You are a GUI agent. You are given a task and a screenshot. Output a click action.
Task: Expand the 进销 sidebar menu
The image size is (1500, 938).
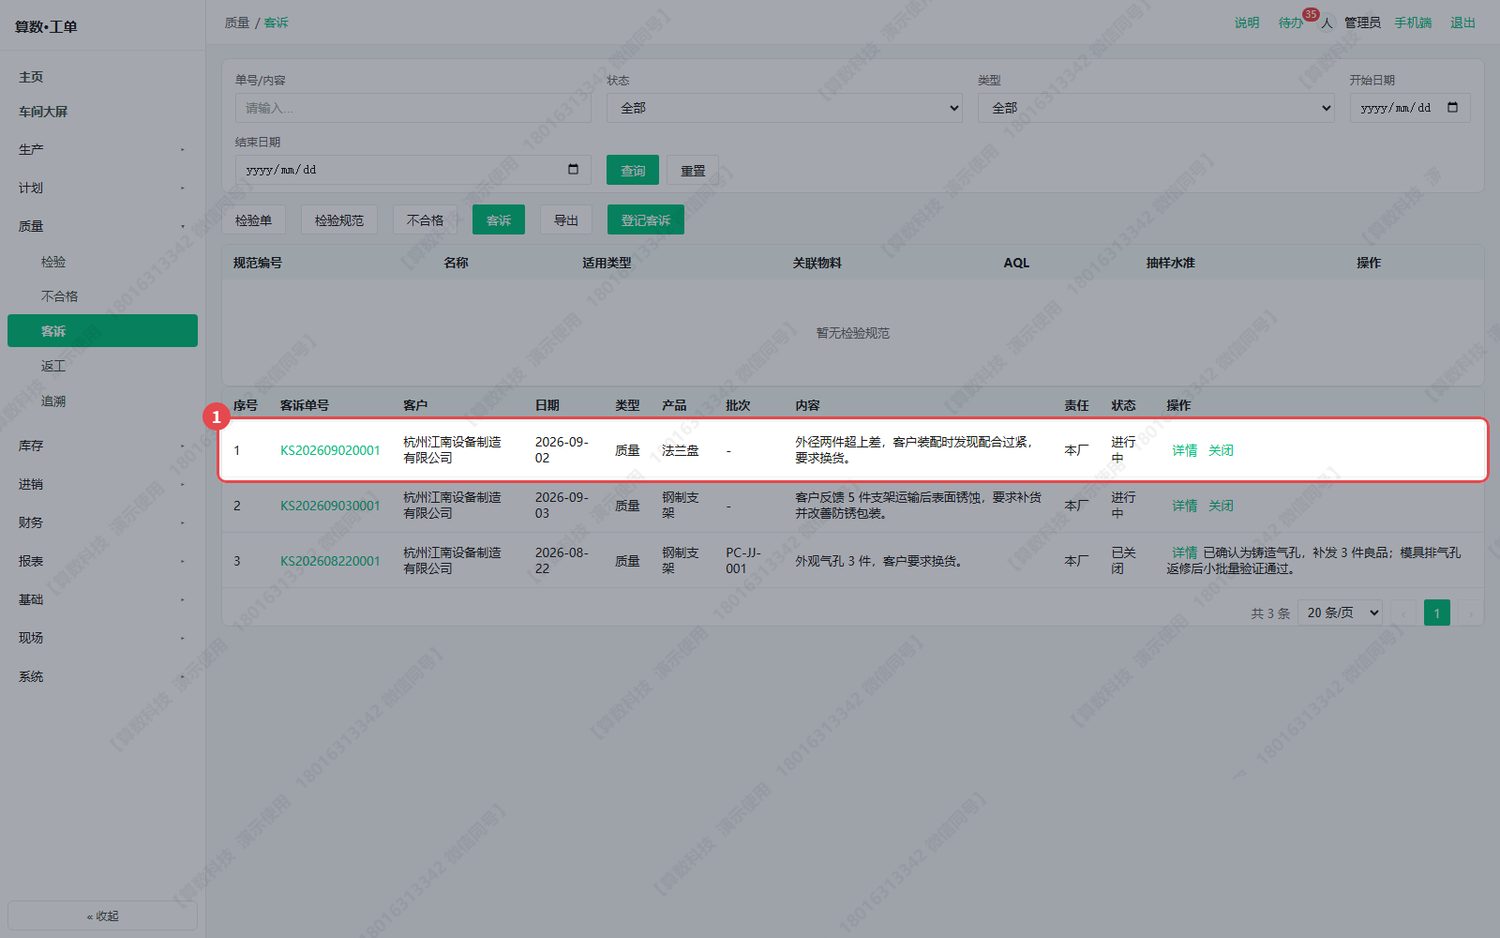coord(102,485)
